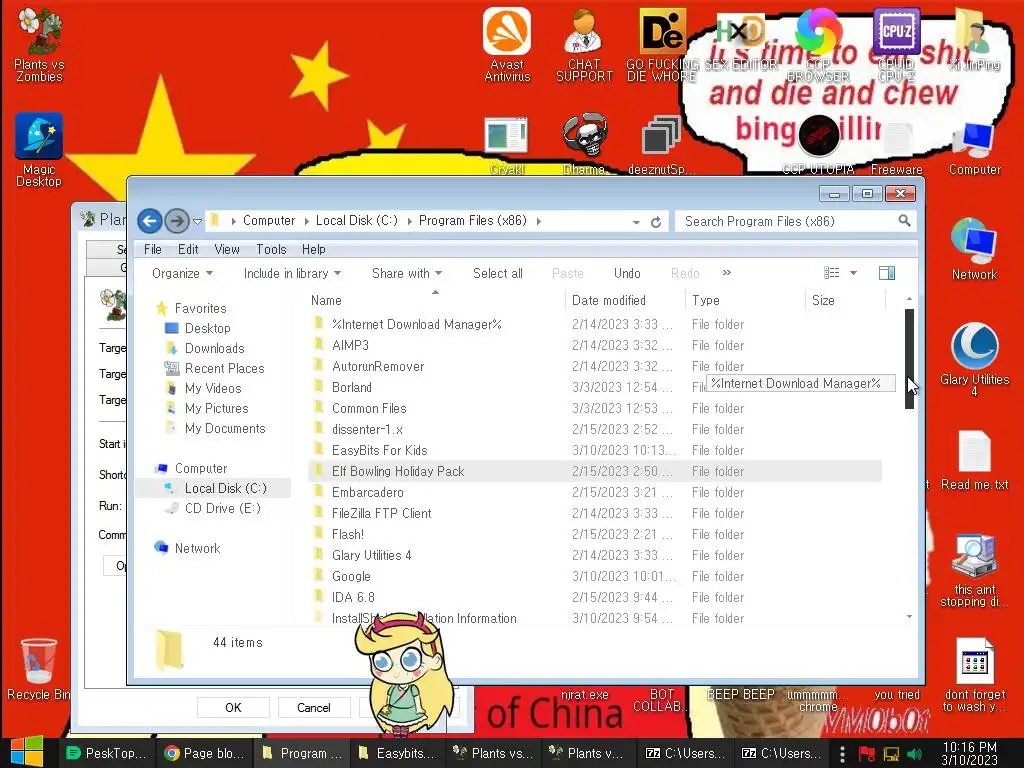The height and width of the screenshot is (768, 1024).
Task: Open the 'dont forget to wash y...' icon
Action: click(974, 675)
